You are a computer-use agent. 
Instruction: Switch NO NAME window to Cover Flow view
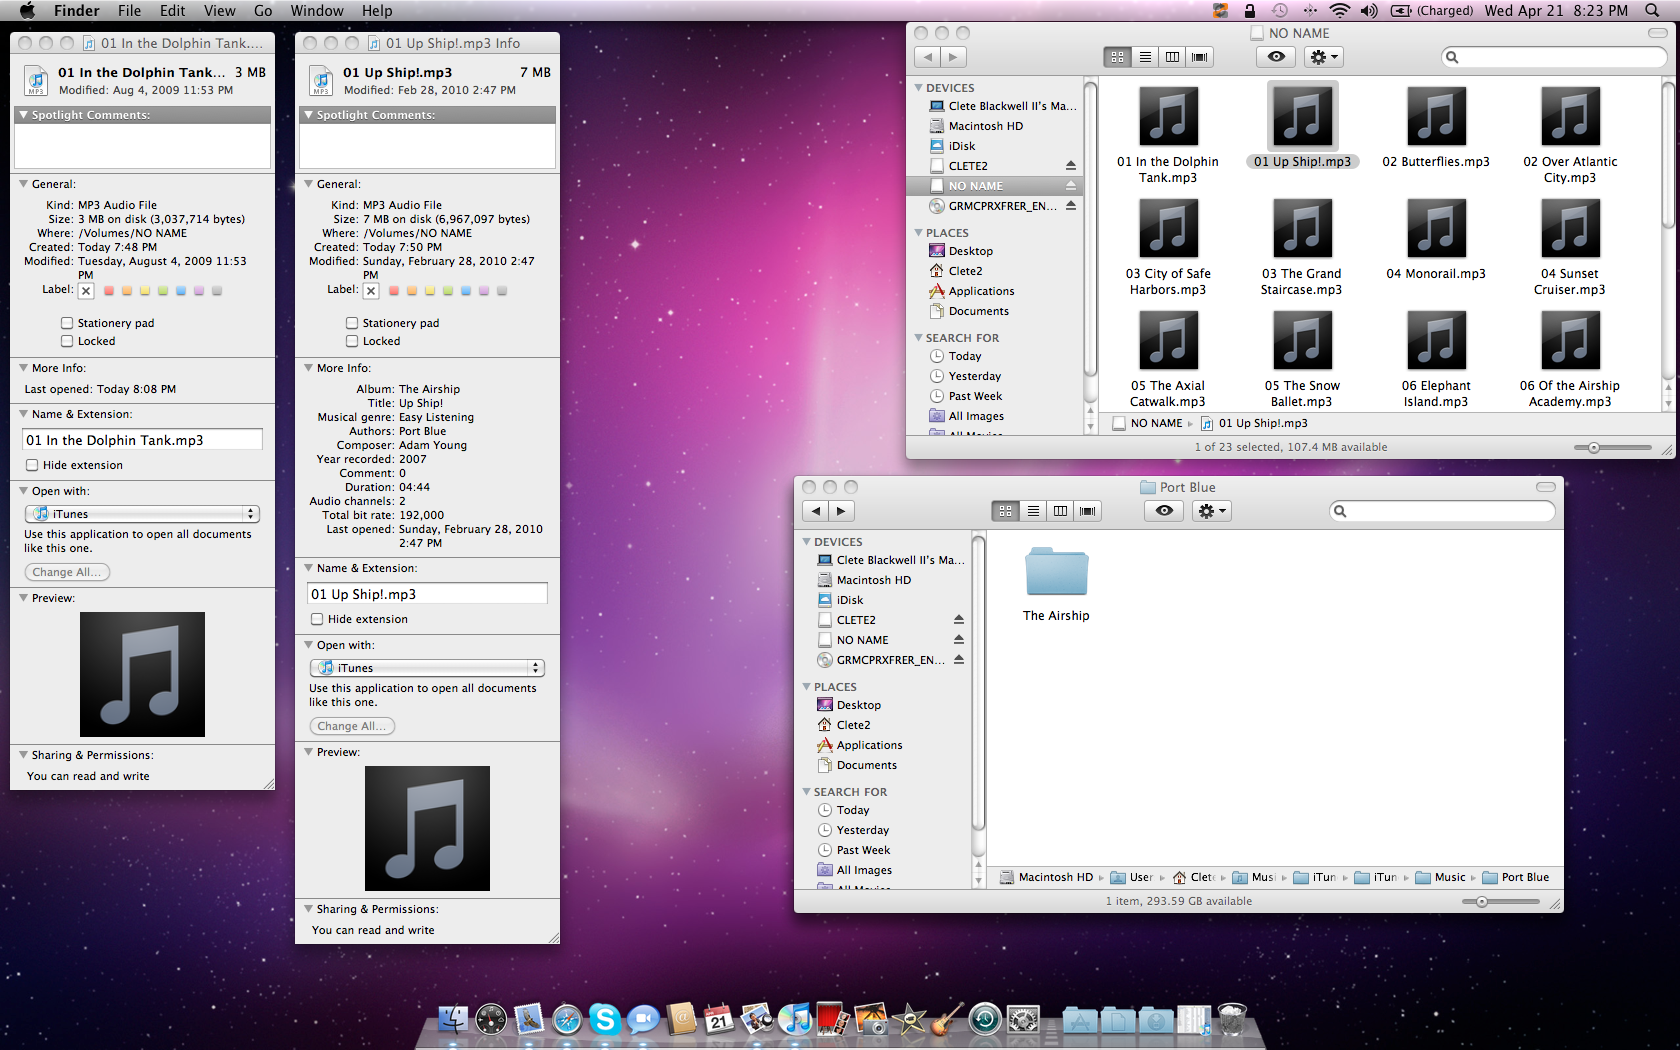1199,57
